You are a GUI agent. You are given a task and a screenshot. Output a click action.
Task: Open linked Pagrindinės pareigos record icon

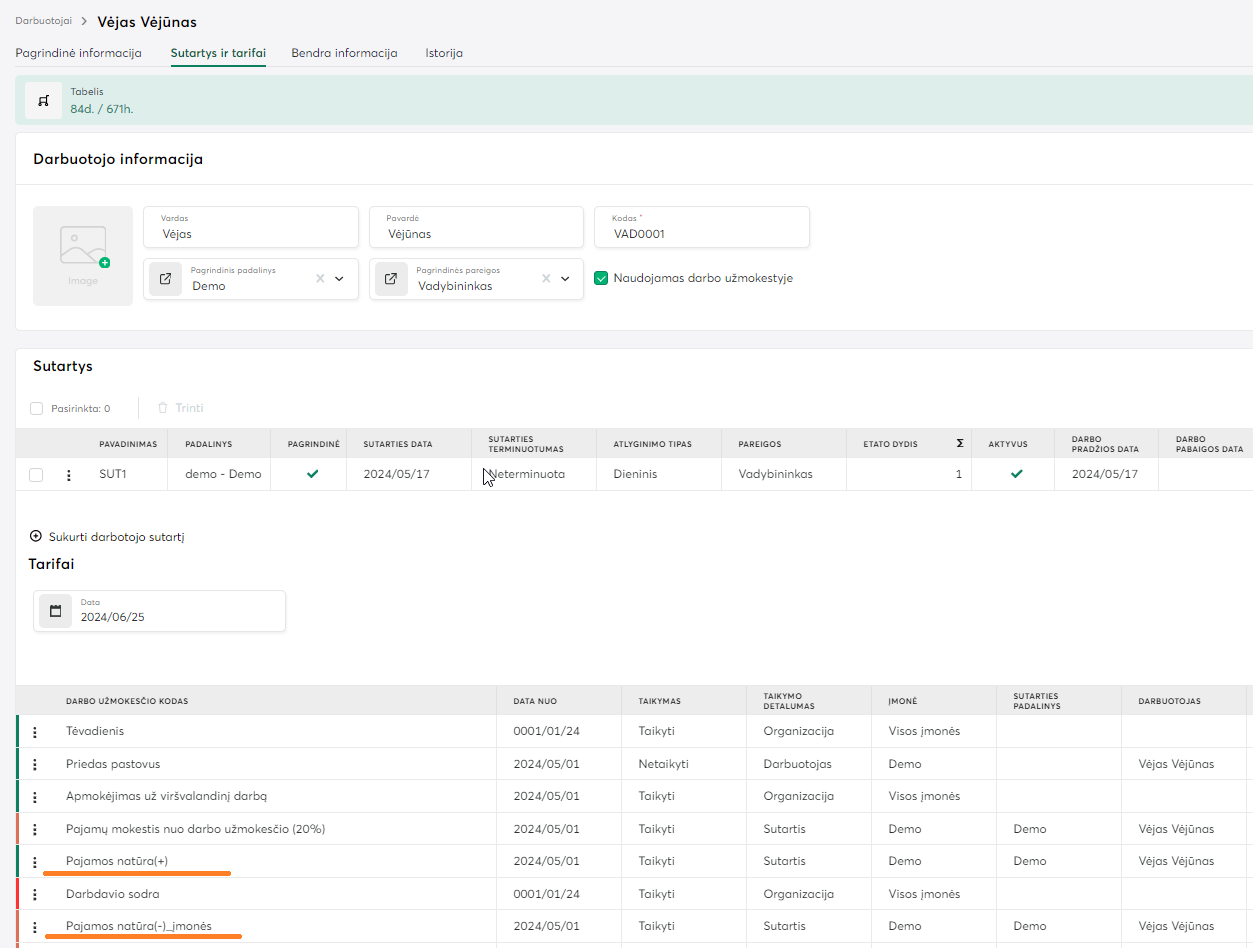pos(391,279)
